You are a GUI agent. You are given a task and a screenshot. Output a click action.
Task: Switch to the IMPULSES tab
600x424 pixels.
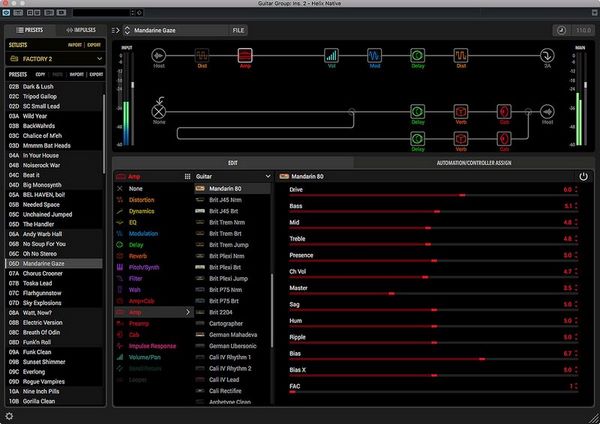[x=81, y=30]
